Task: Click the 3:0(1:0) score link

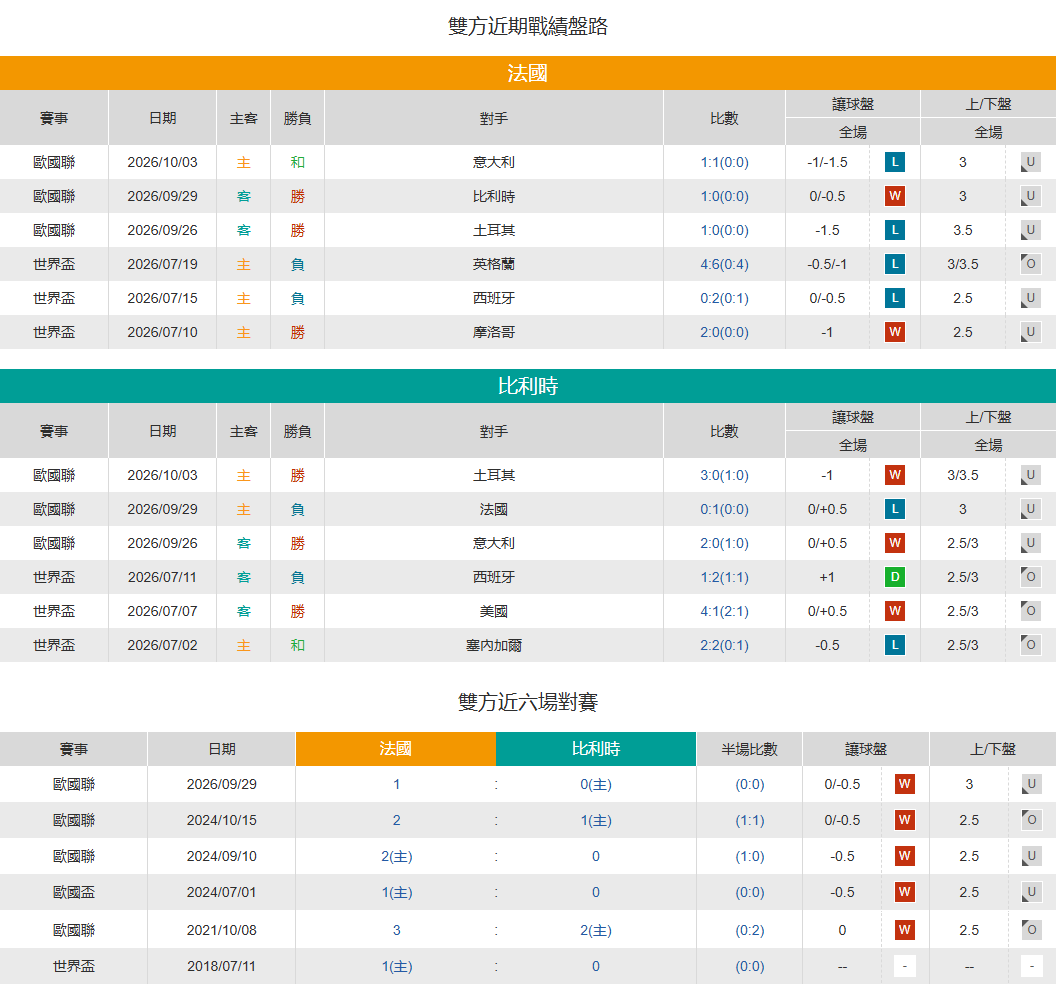Action: pyautogui.click(x=724, y=475)
